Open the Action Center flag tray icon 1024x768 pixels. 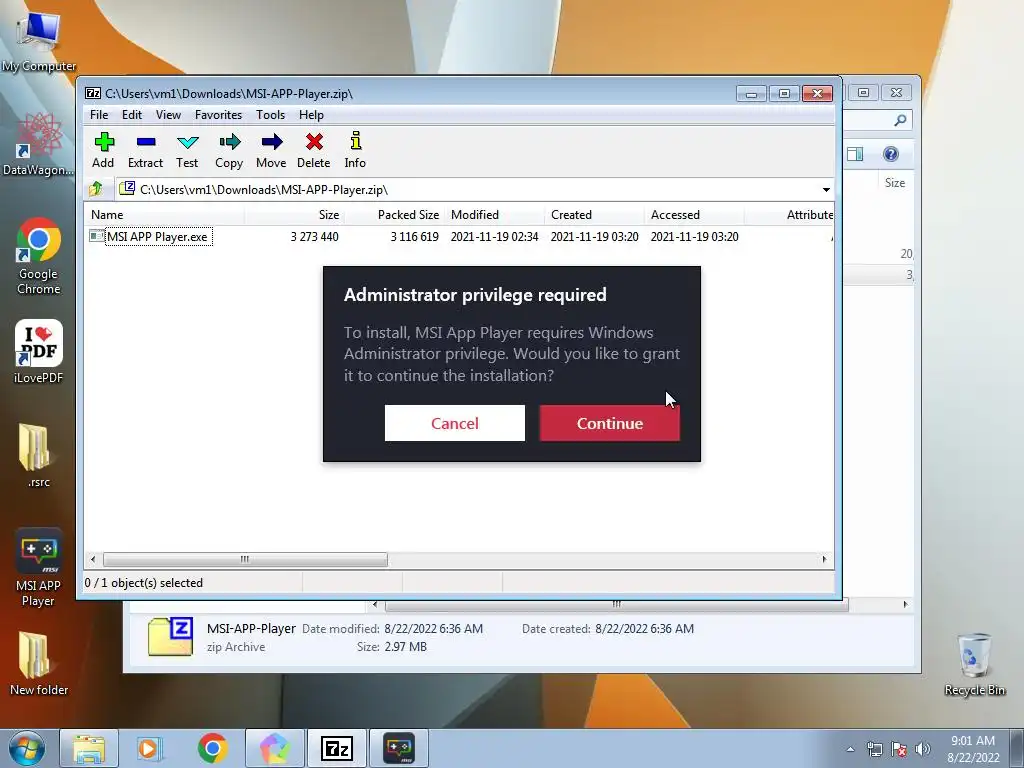[x=899, y=749]
